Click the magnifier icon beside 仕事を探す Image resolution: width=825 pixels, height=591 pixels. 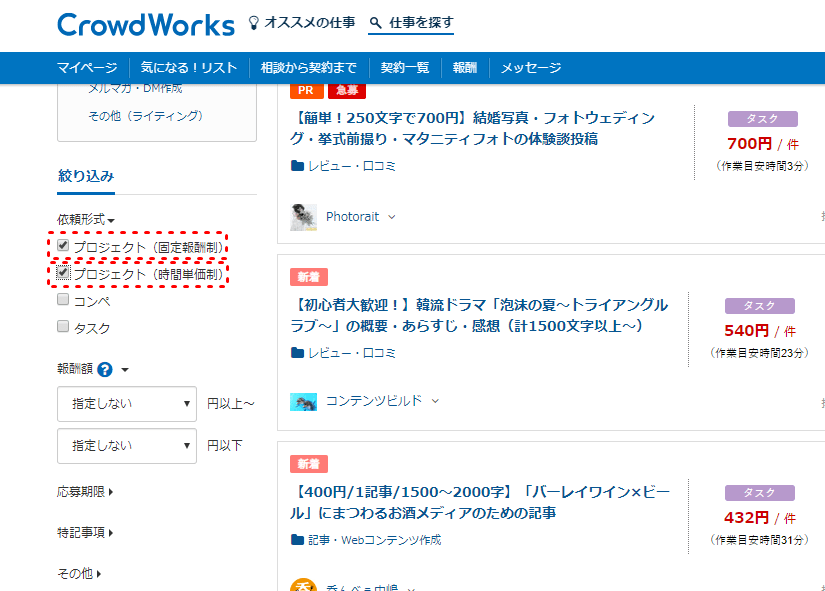(376, 22)
